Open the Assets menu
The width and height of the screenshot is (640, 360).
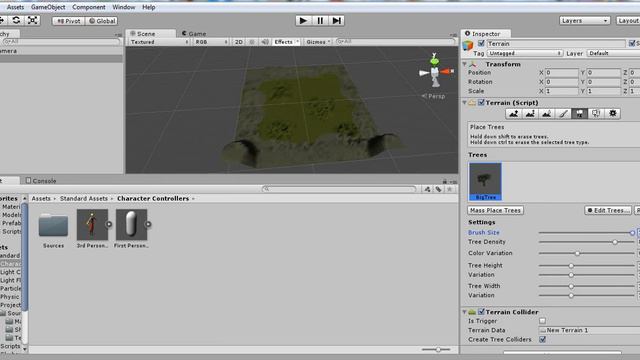point(16,7)
